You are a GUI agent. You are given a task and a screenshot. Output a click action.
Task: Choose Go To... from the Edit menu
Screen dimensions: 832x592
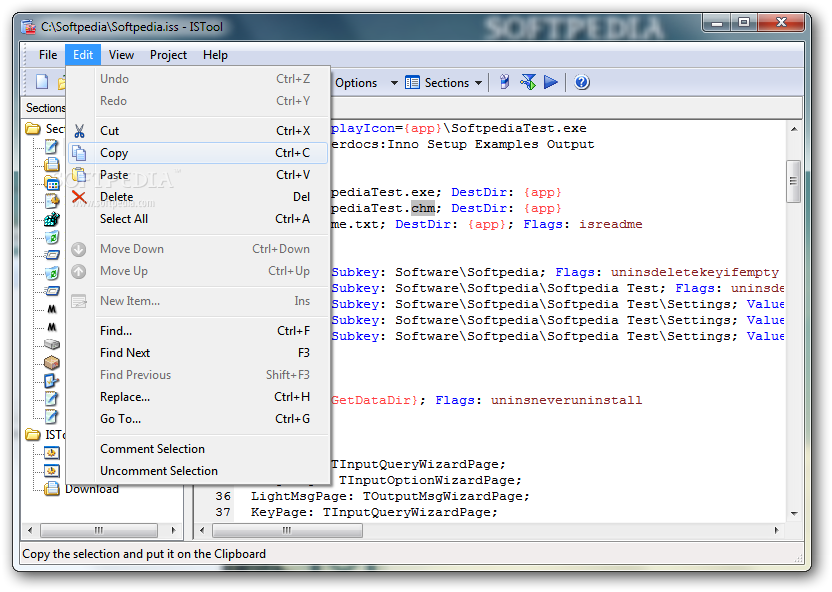coord(198,419)
